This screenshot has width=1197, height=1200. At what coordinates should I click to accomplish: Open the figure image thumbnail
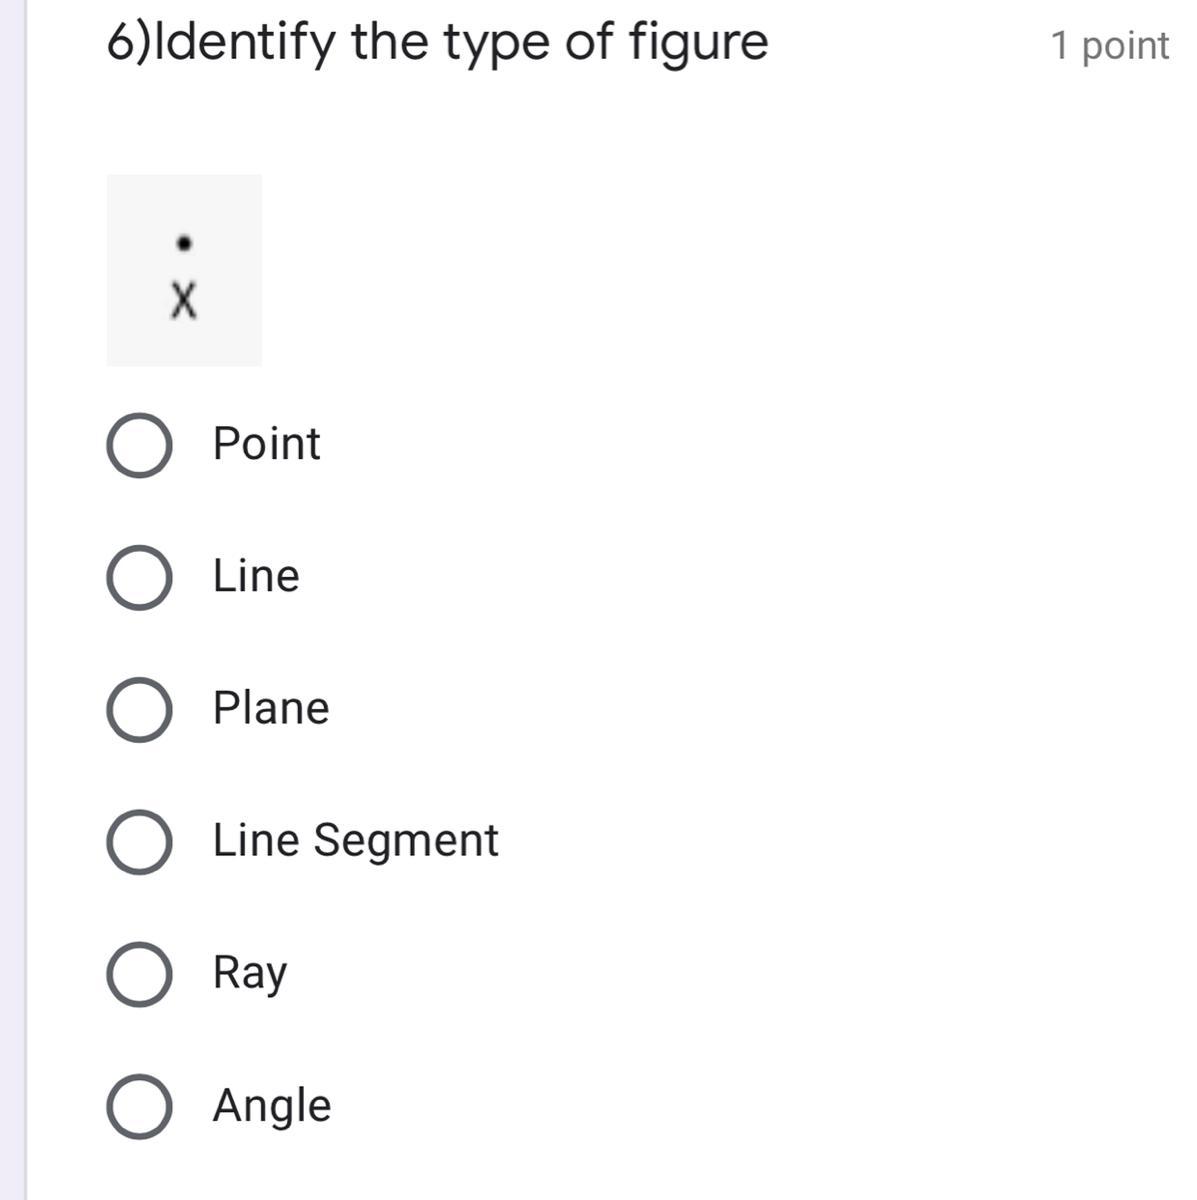pyautogui.click(x=184, y=270)
